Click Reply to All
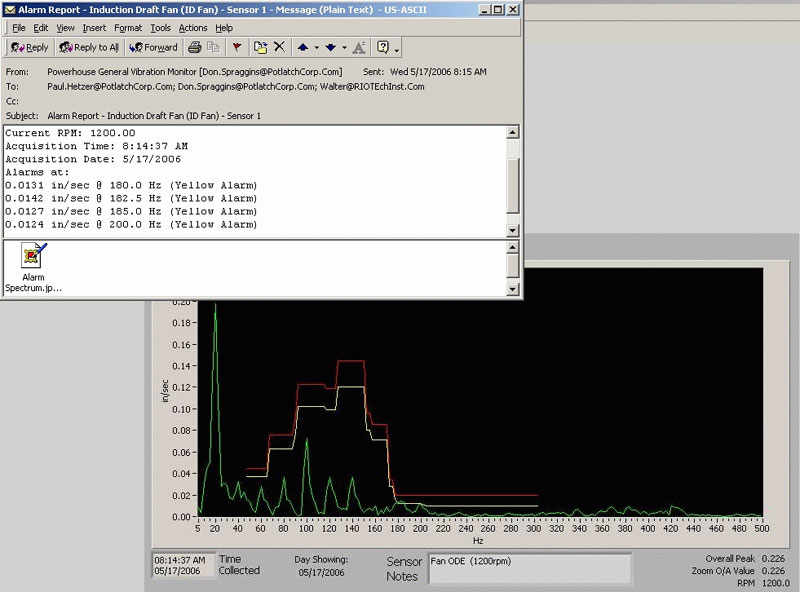This screenshot has width=800, height=592. [x=89, y=47]
